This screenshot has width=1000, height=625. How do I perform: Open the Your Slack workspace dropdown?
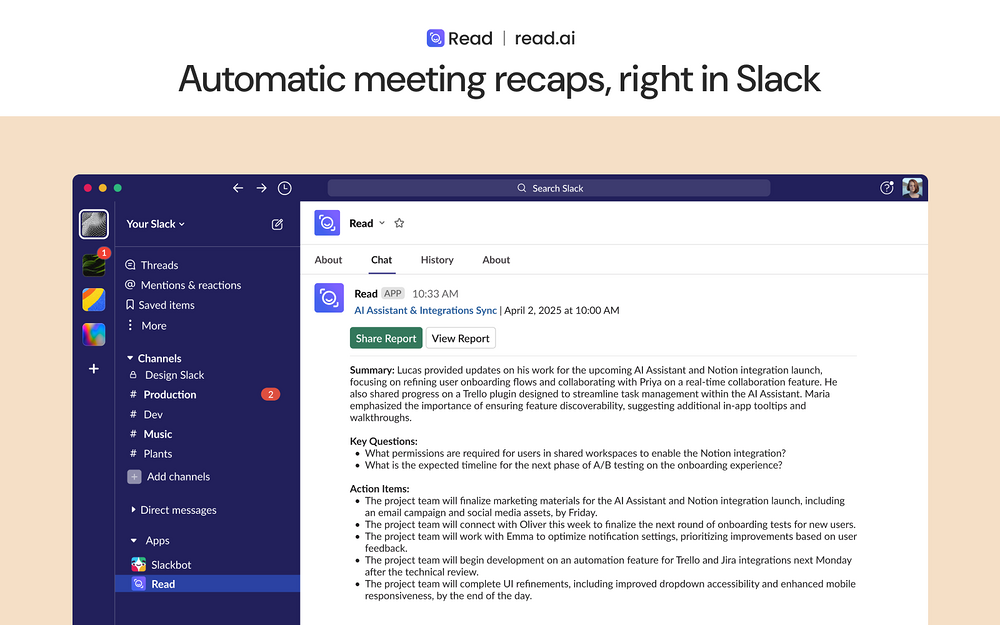click(x=156, y=224)
